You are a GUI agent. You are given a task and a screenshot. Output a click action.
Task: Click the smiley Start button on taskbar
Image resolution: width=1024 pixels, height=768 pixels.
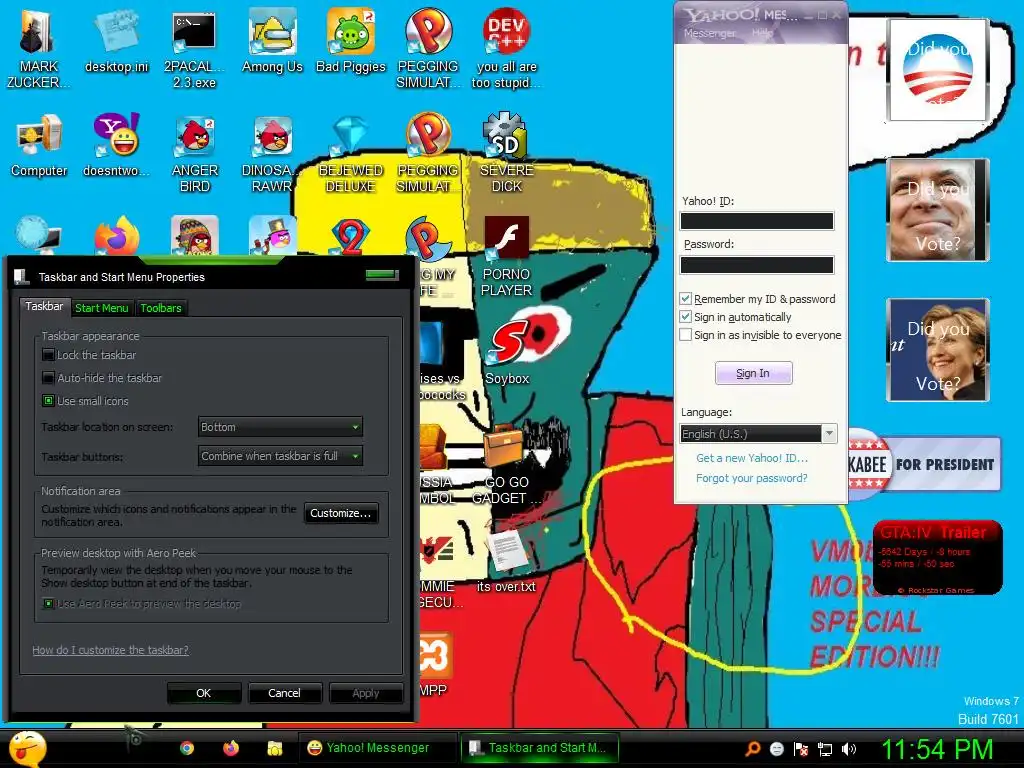[27, 748]
